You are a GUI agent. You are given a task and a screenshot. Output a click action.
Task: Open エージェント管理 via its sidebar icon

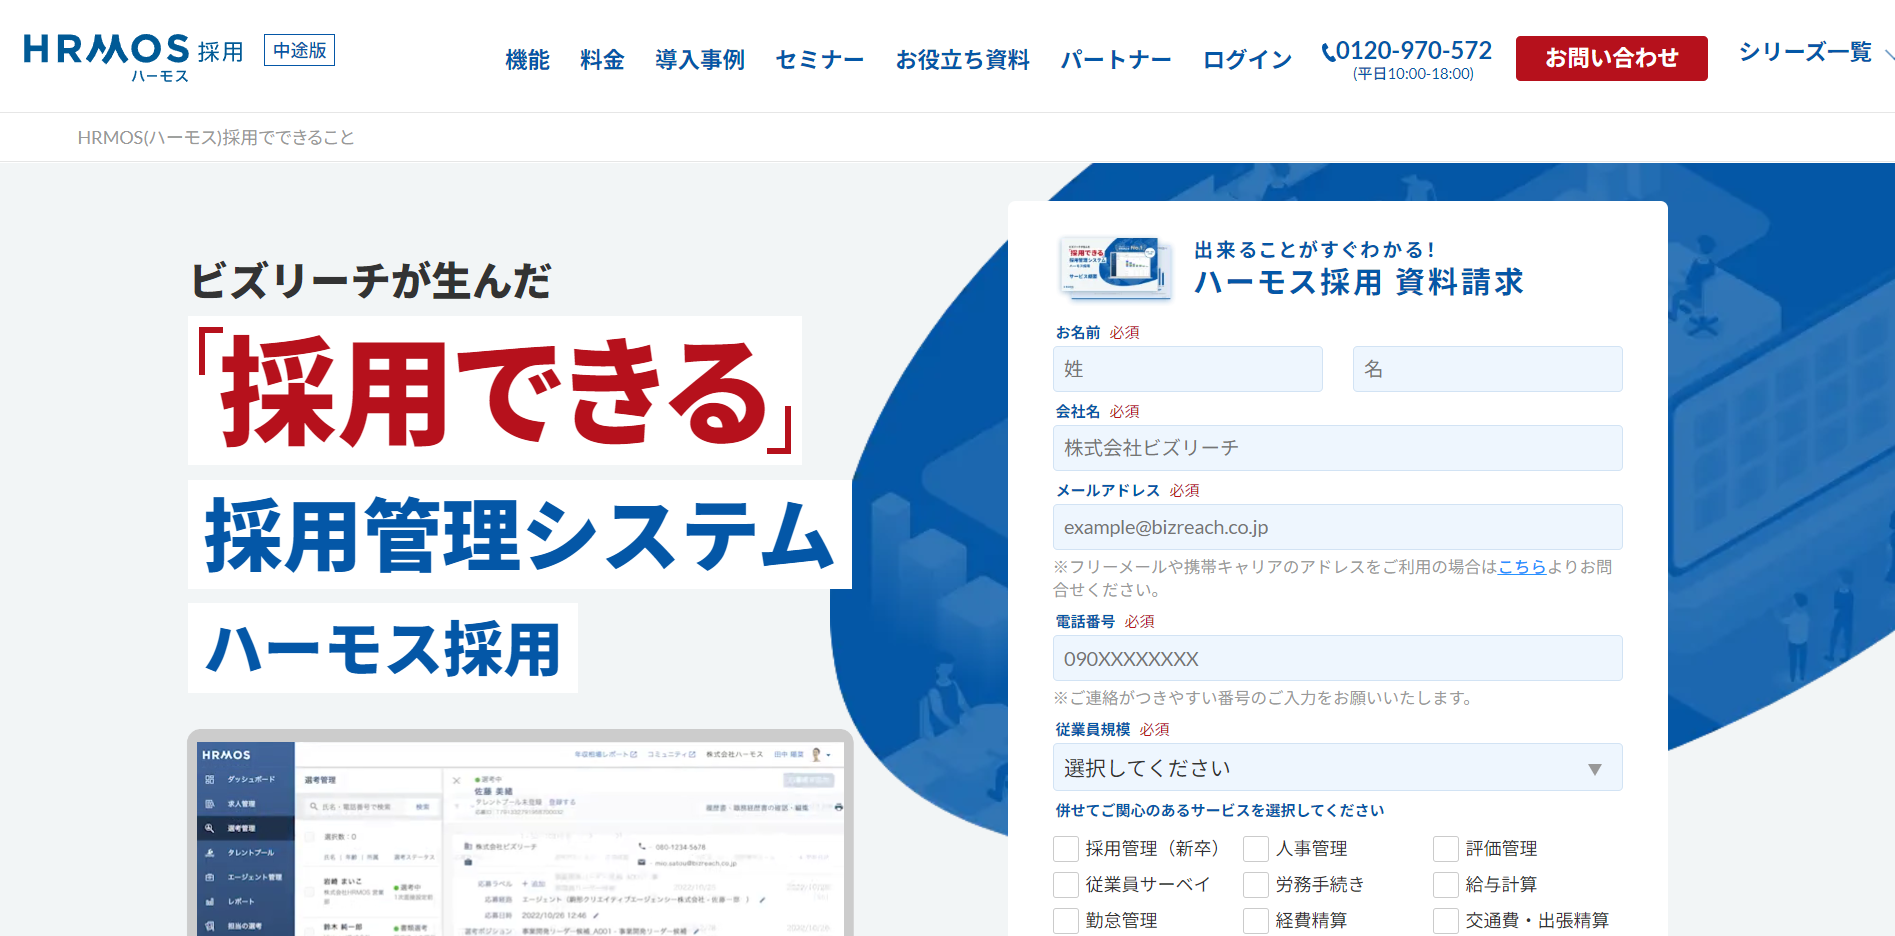click(209, 878)
